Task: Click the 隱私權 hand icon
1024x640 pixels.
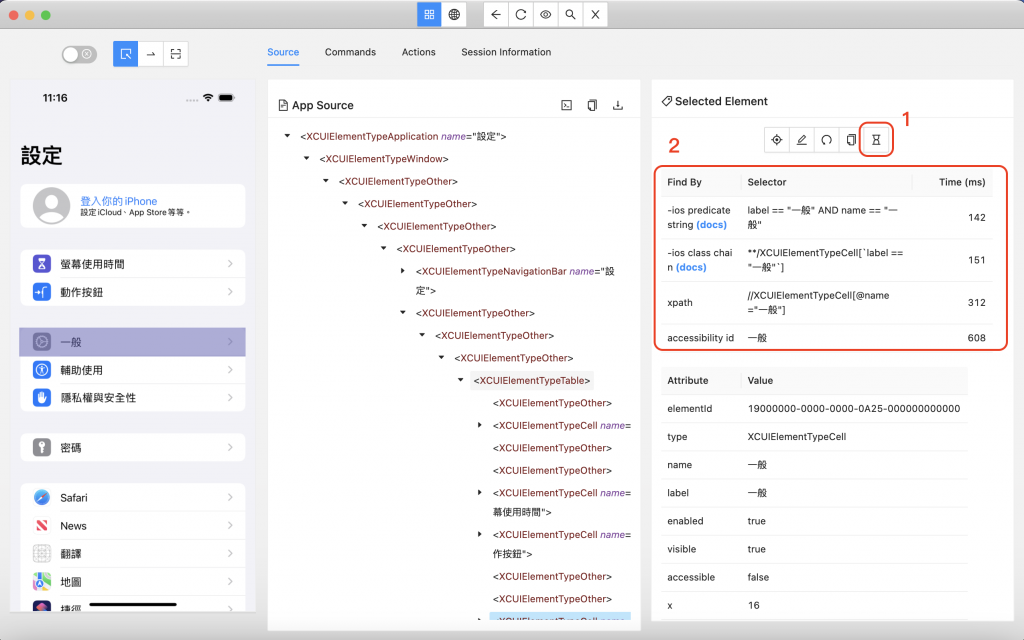Action: (42, 397)
